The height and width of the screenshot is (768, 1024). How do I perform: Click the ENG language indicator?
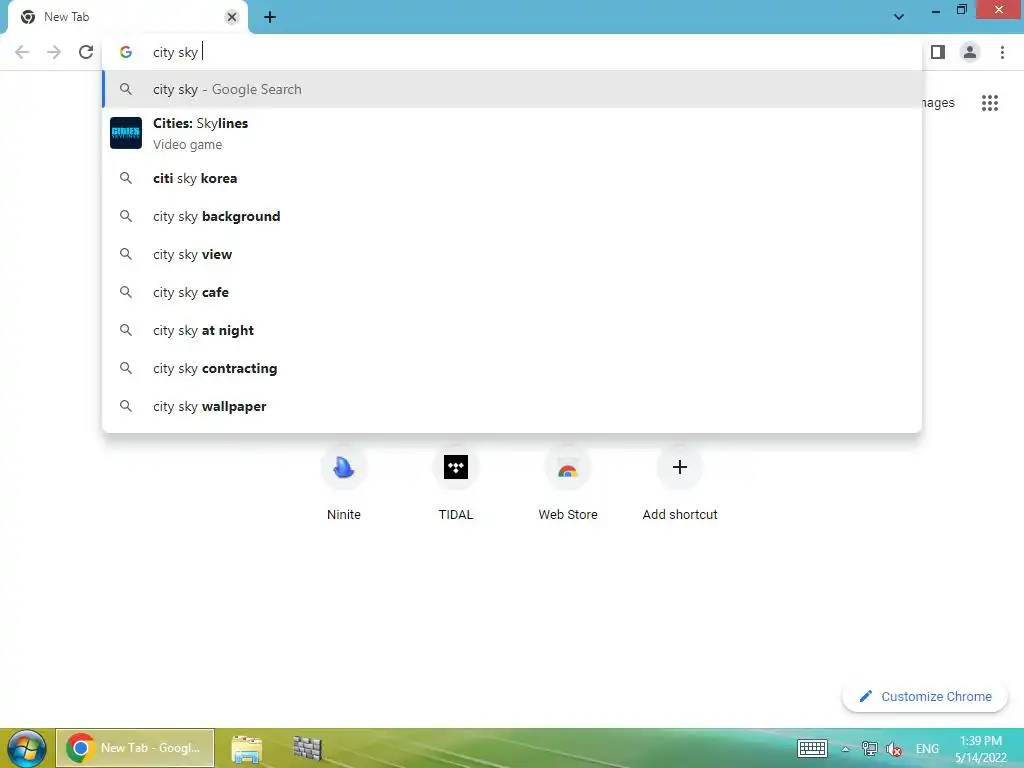coord(927,748)
